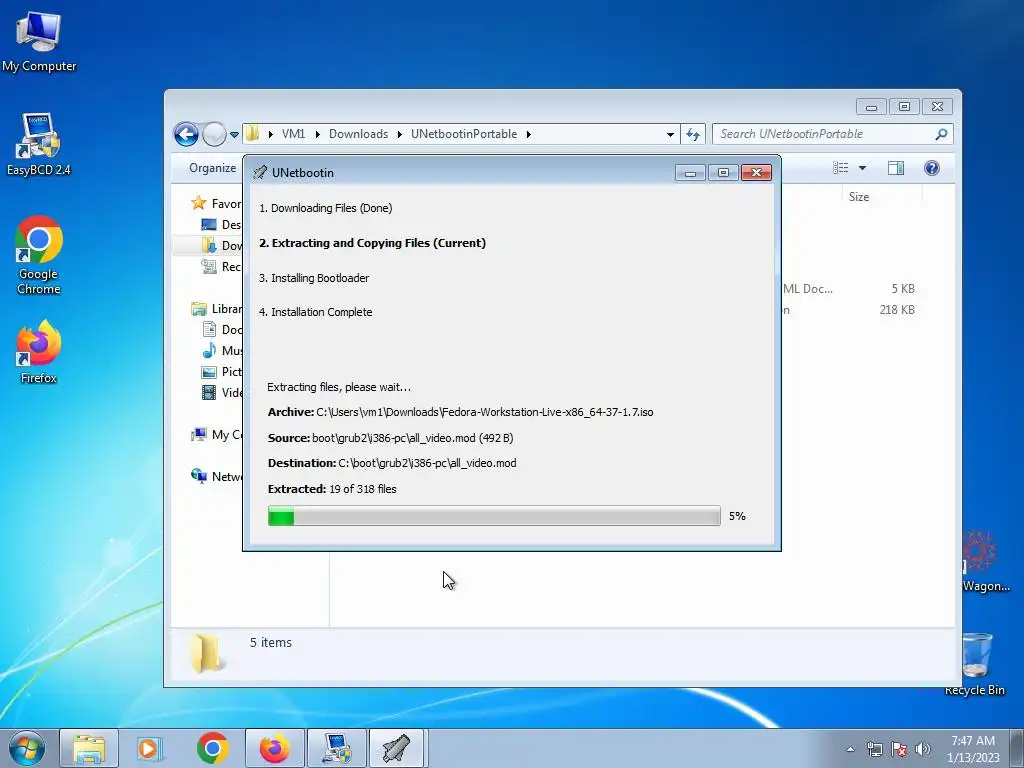Switch to EasyBCD taskbar button
This screenshot has height=768, width=1024.
337,748
